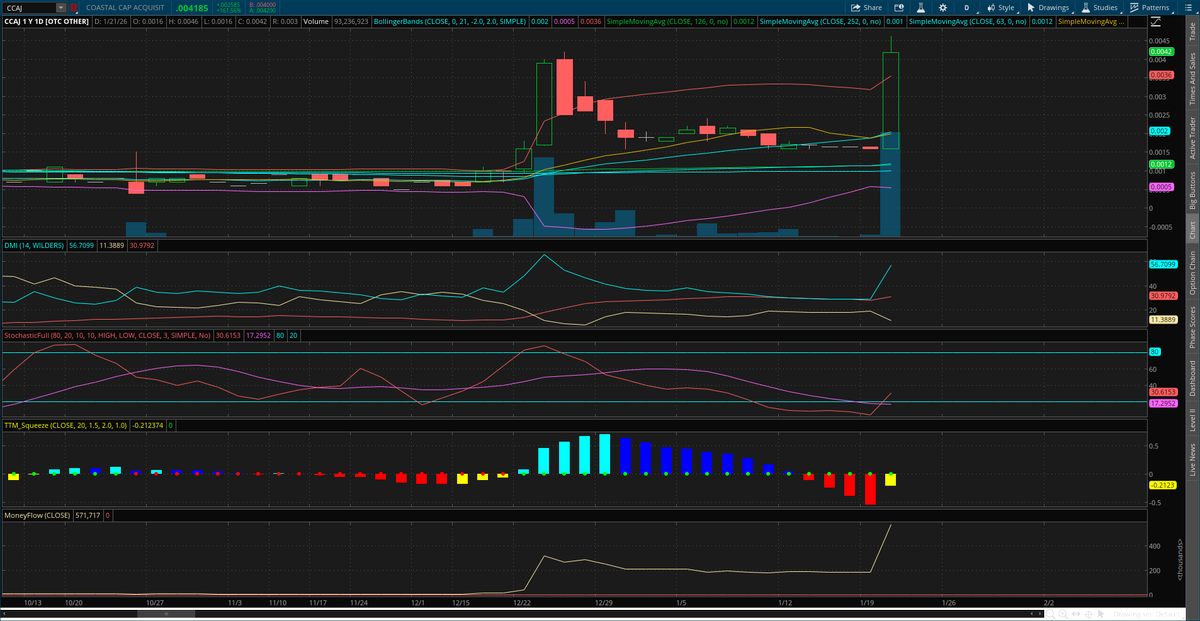Click the chart scale toggle icon under the list icon

(x=1156, y=21)
